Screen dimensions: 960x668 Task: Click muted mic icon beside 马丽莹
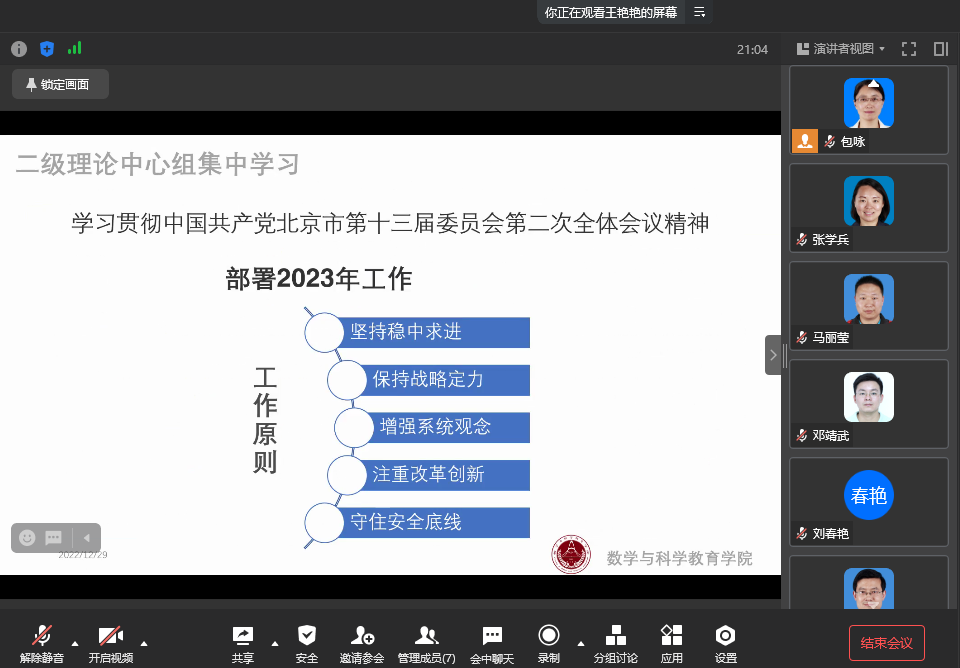[801, 337]
